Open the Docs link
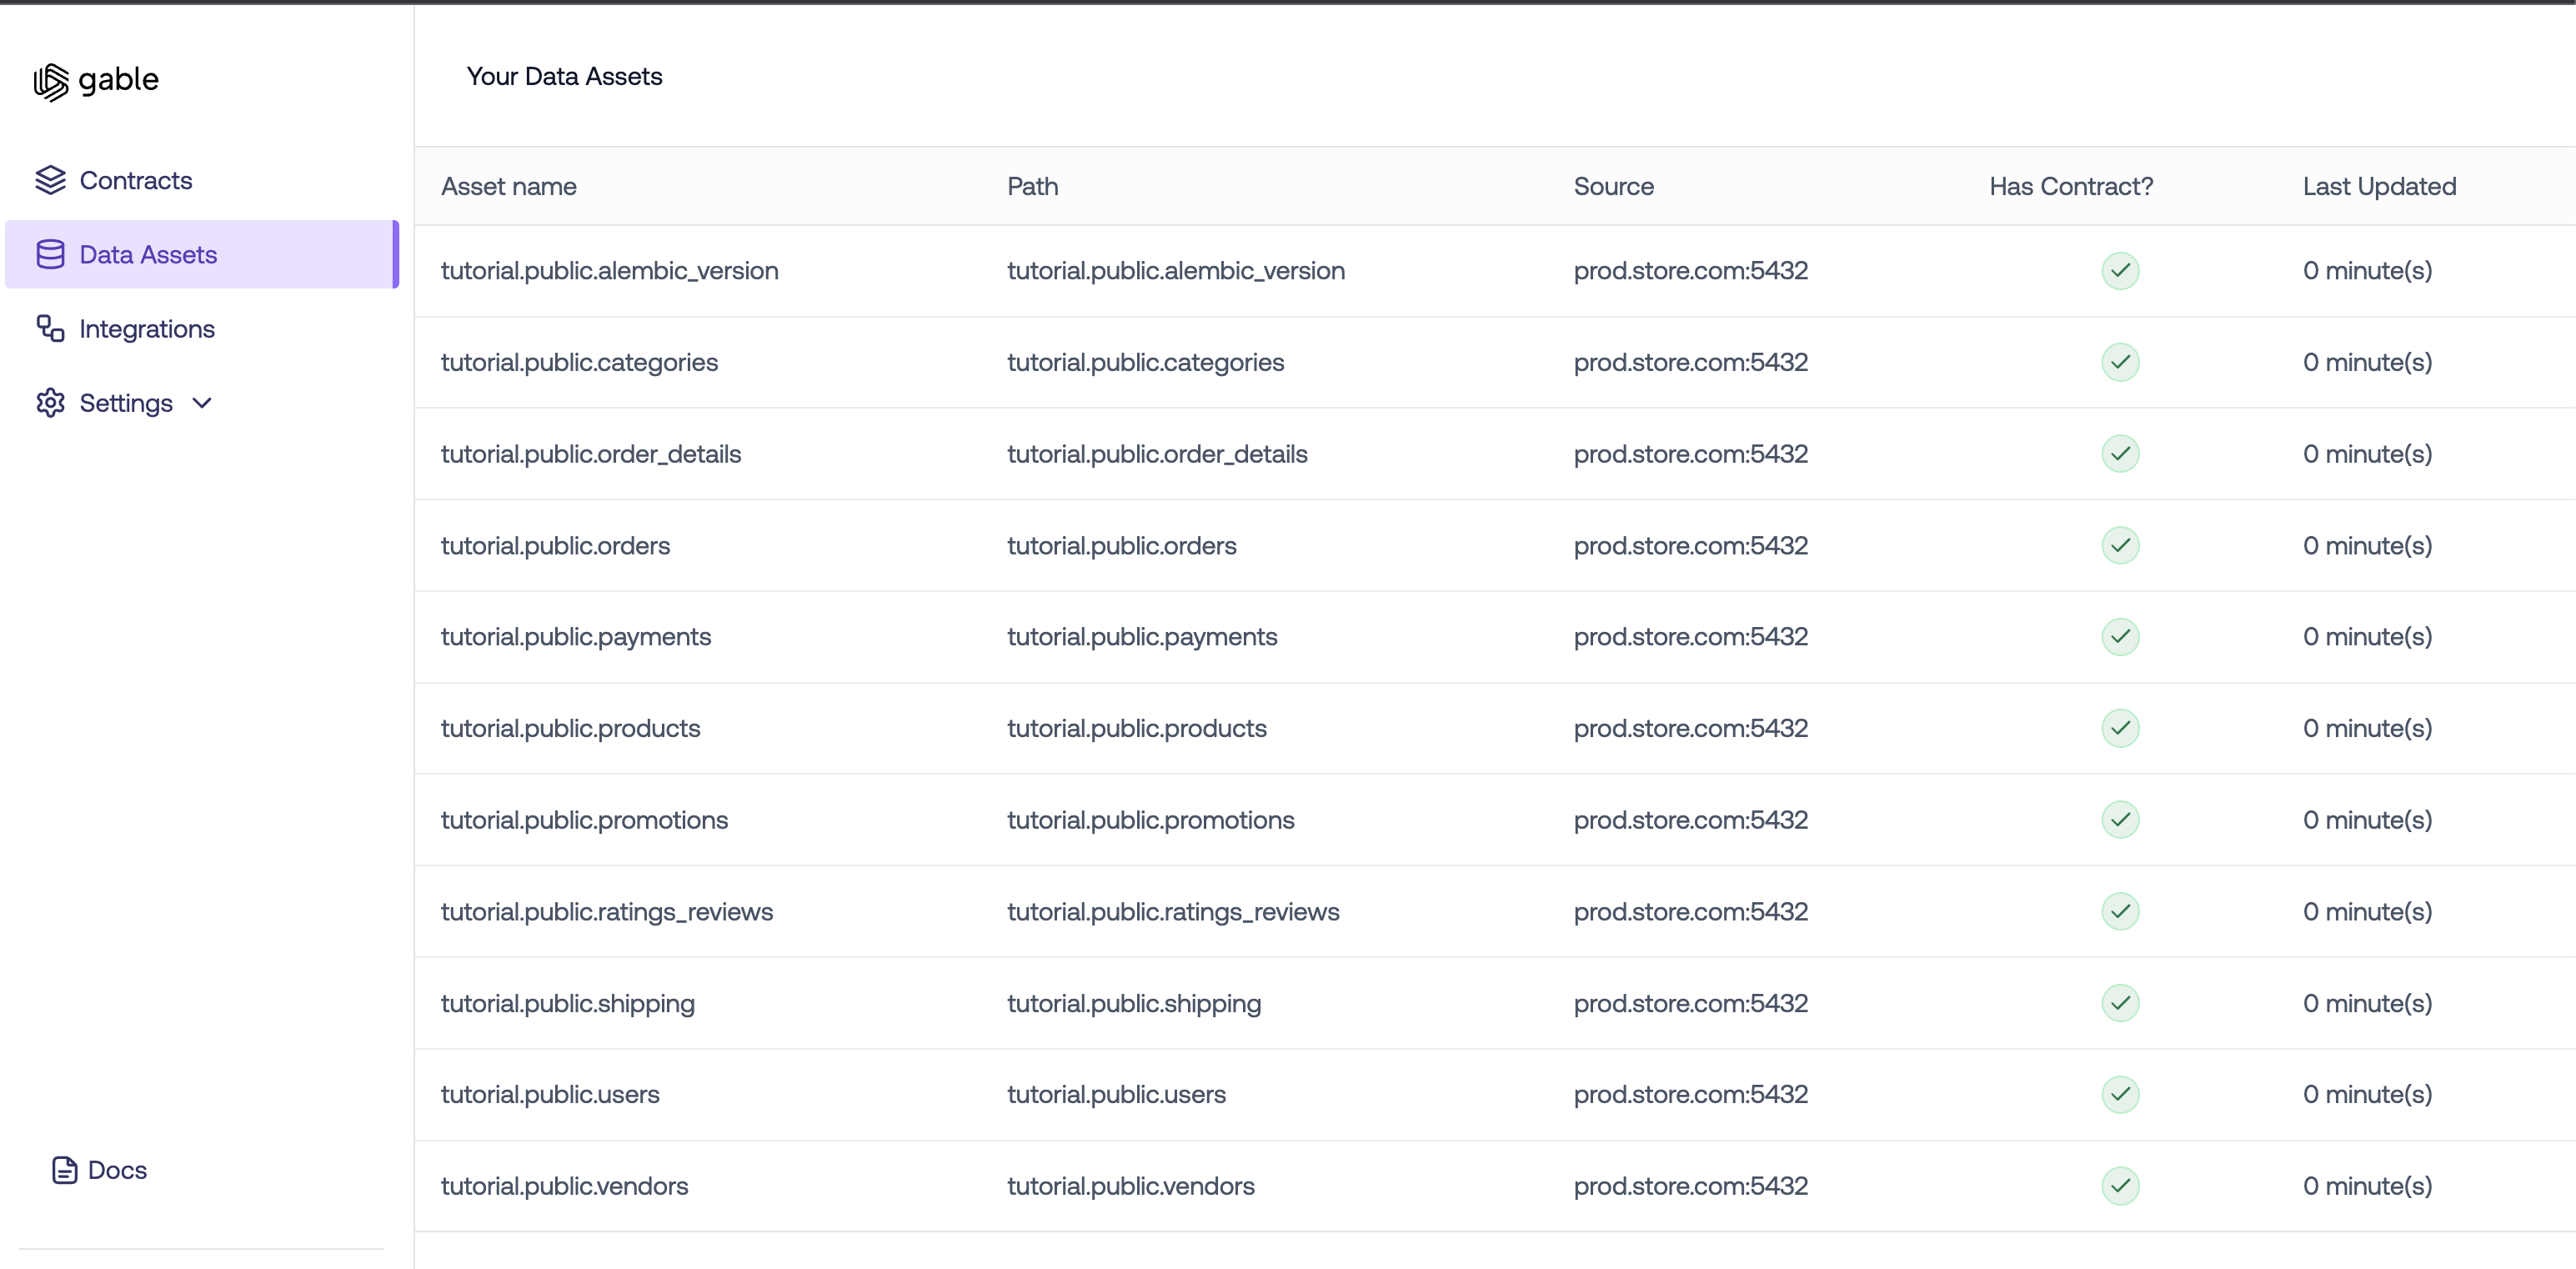Screen dimensions: 2576x1269 tap(117, 1169)
